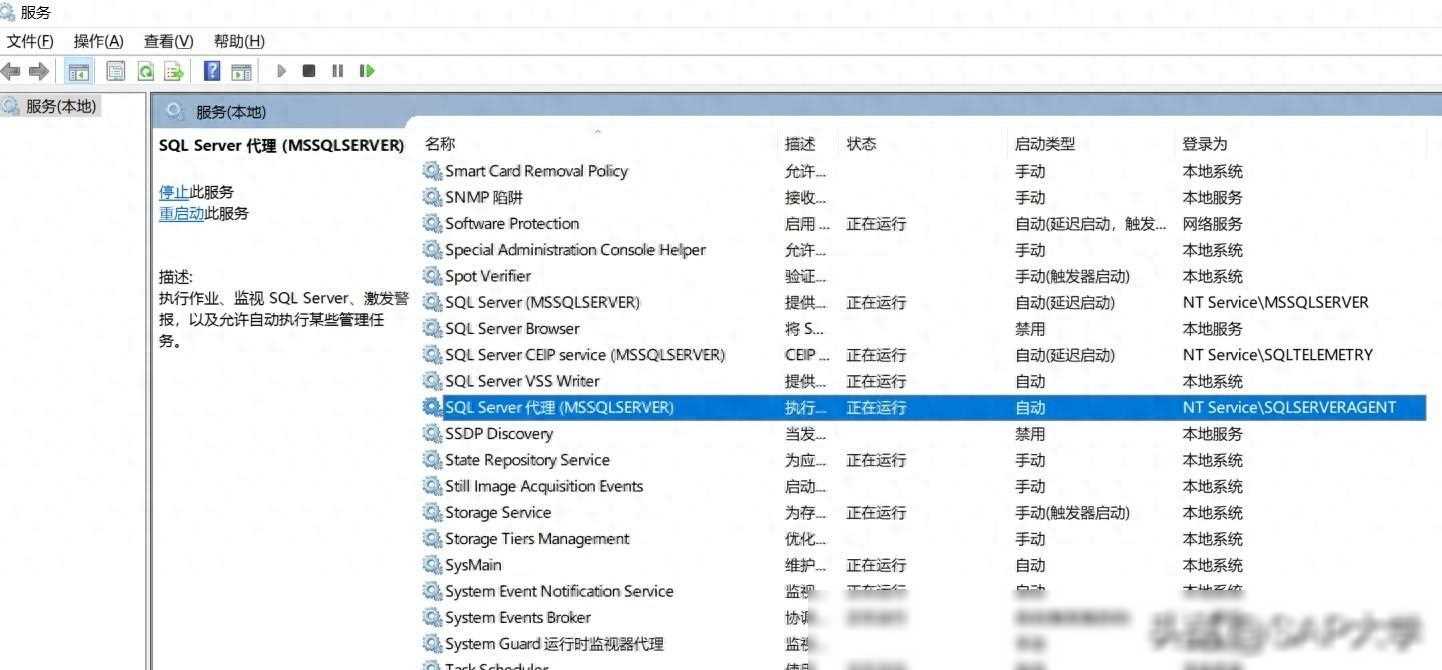Select 服务(本地) in the left tree
Screen dimensions: 1442x670
coord(61,106)
